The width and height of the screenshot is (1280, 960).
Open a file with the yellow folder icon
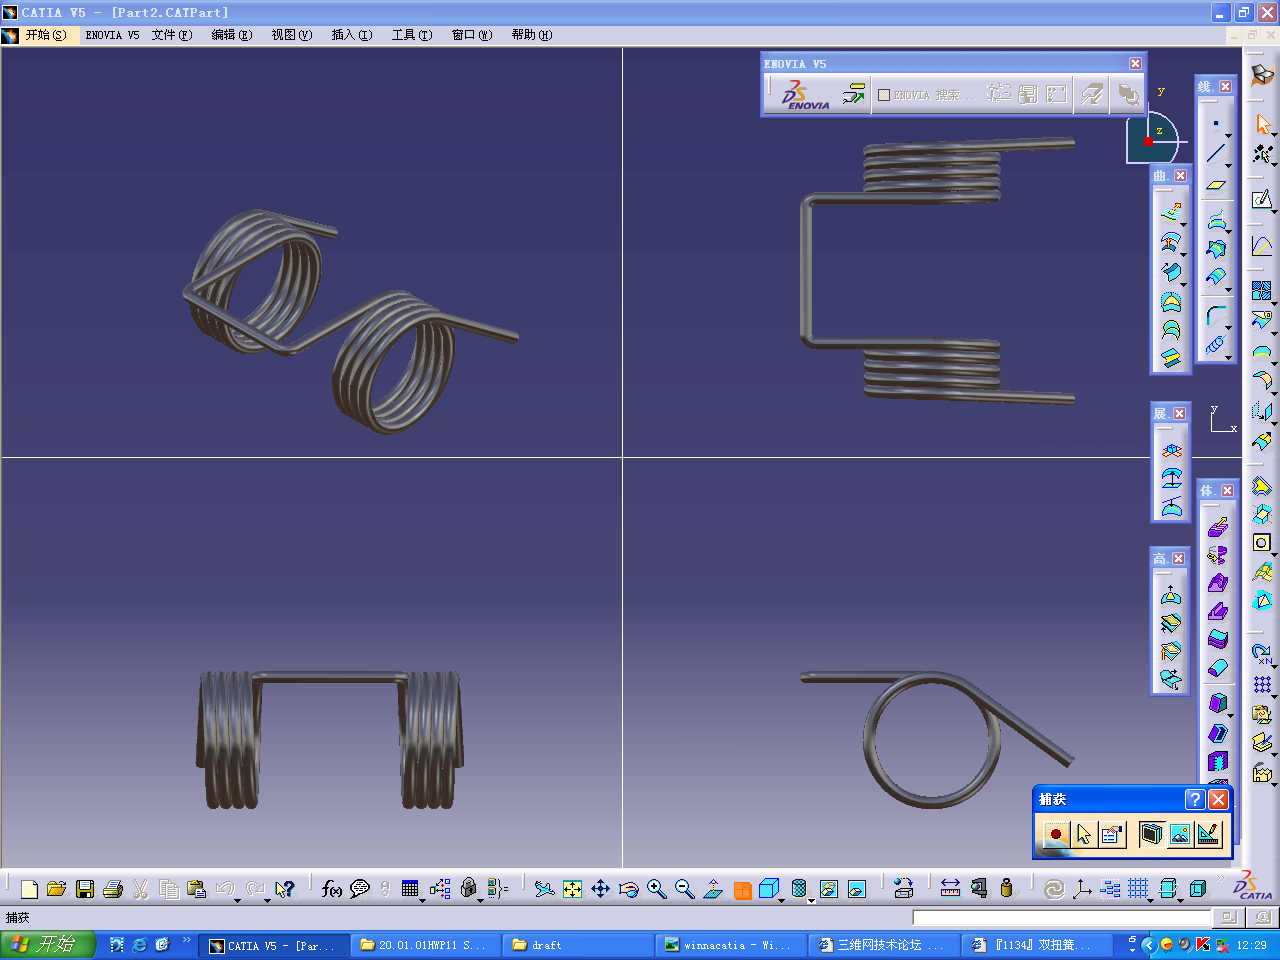tap(57, 889)
